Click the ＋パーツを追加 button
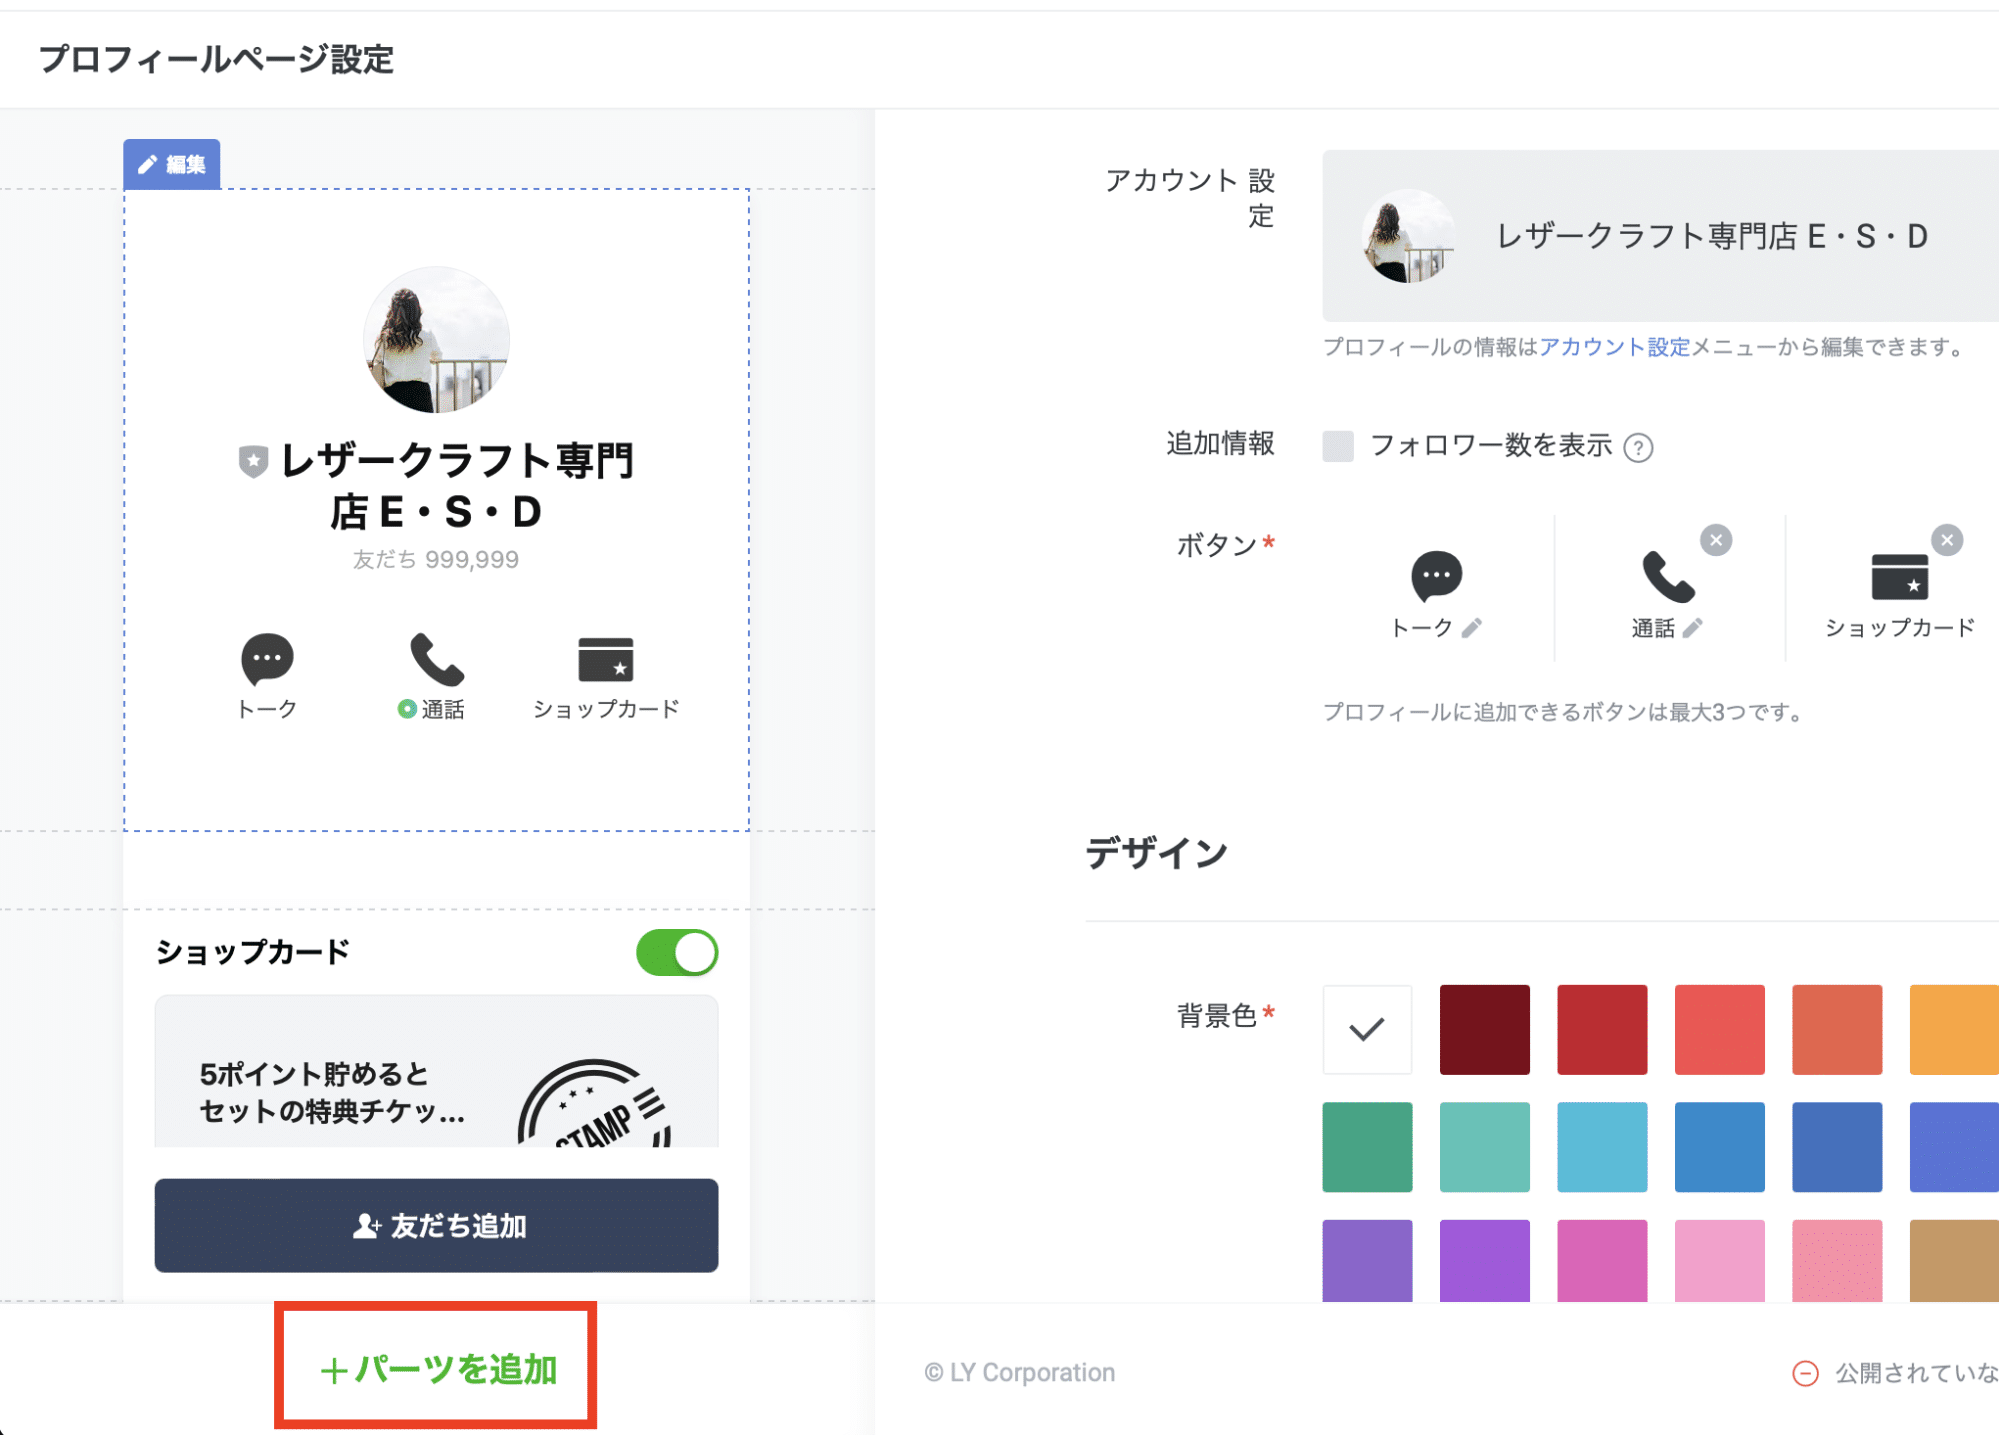 436,1368
